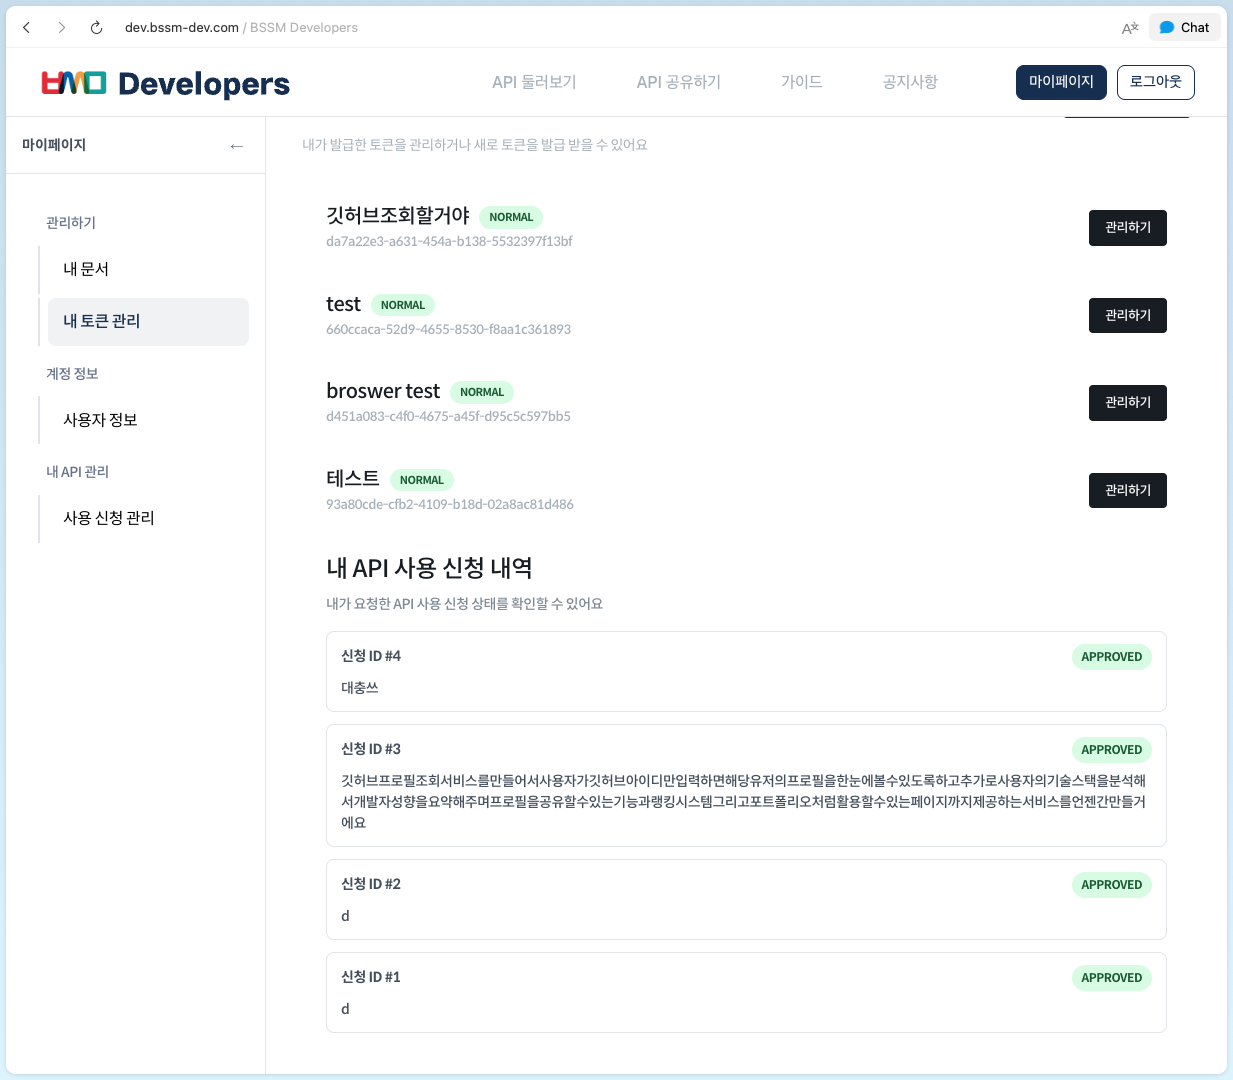1233x1080 pixels.
Task: Open the 신청 ID #3 request card
Action: (x=745, y=785)
